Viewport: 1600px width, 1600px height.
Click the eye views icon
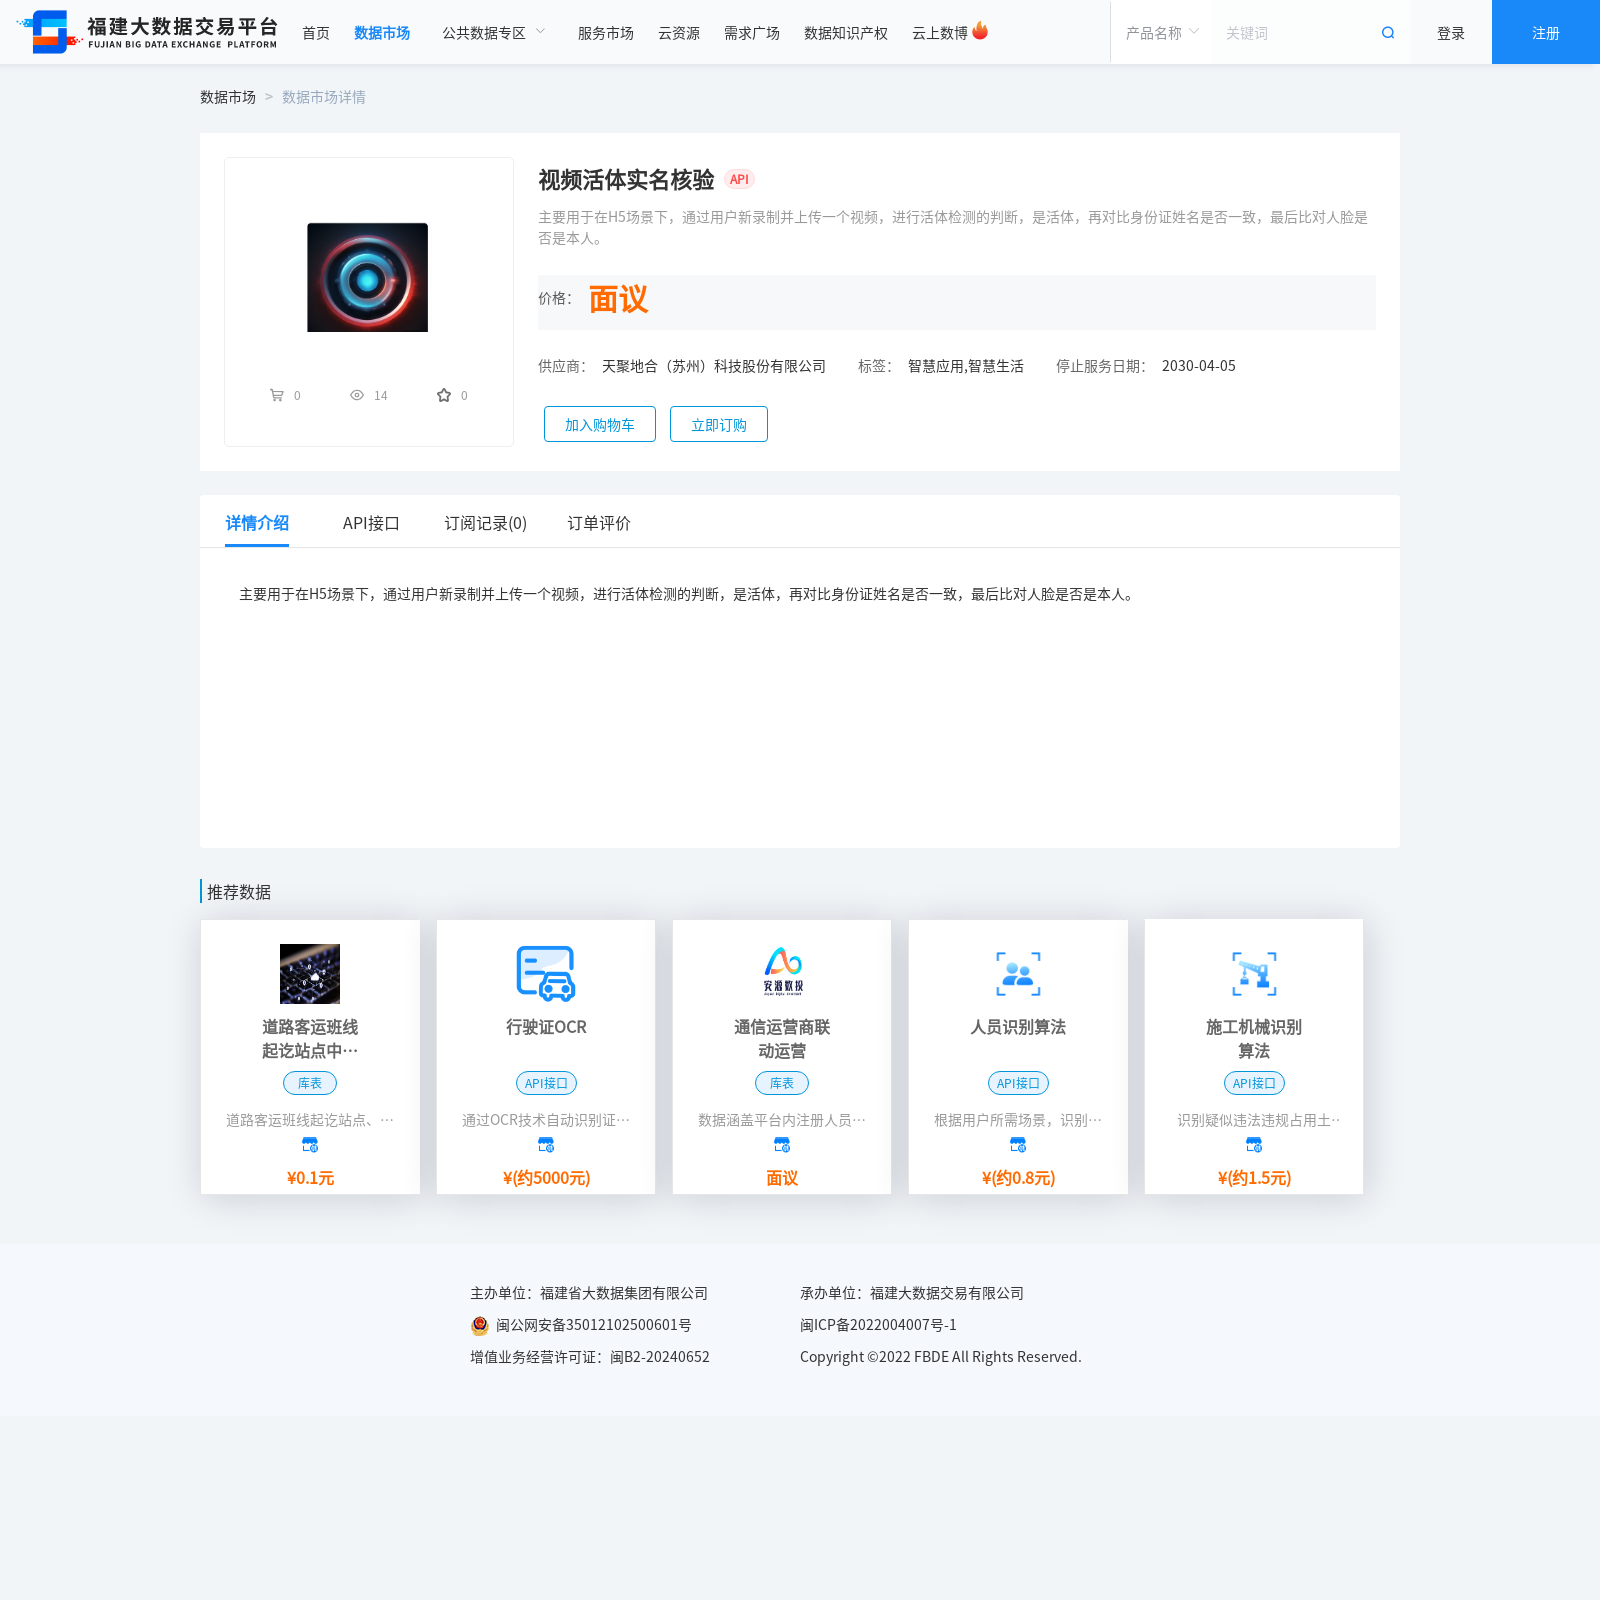point(357,395)
